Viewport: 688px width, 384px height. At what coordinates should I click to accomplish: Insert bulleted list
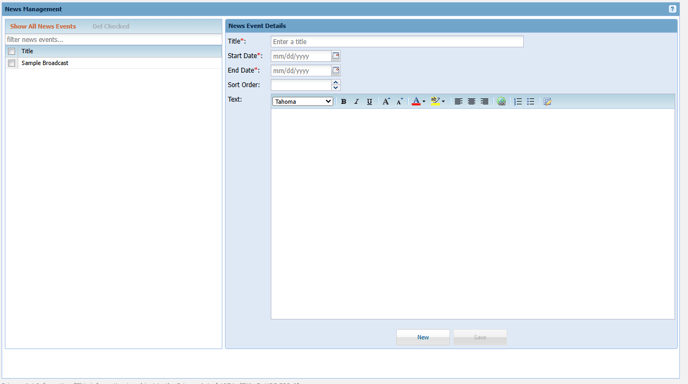click(530, 101)
